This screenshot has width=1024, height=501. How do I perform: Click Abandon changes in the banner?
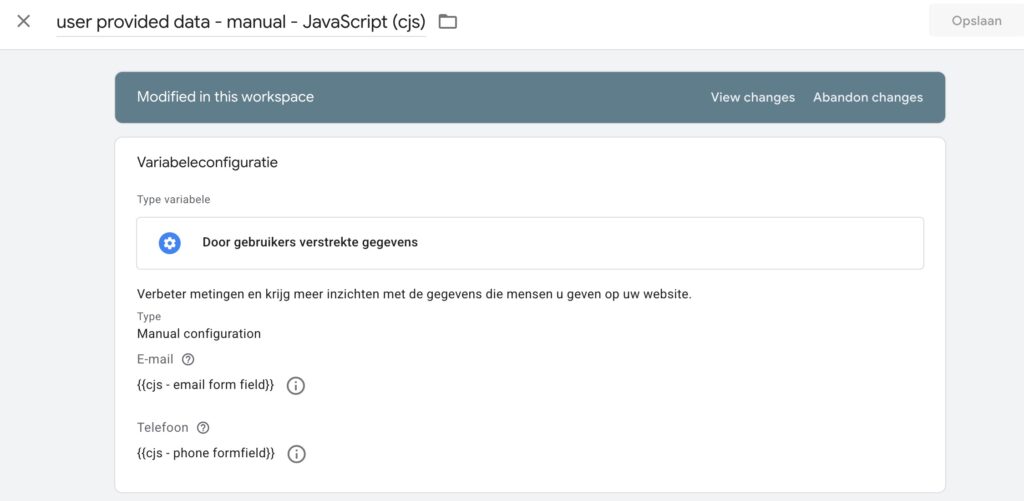(x=868, y=97)
